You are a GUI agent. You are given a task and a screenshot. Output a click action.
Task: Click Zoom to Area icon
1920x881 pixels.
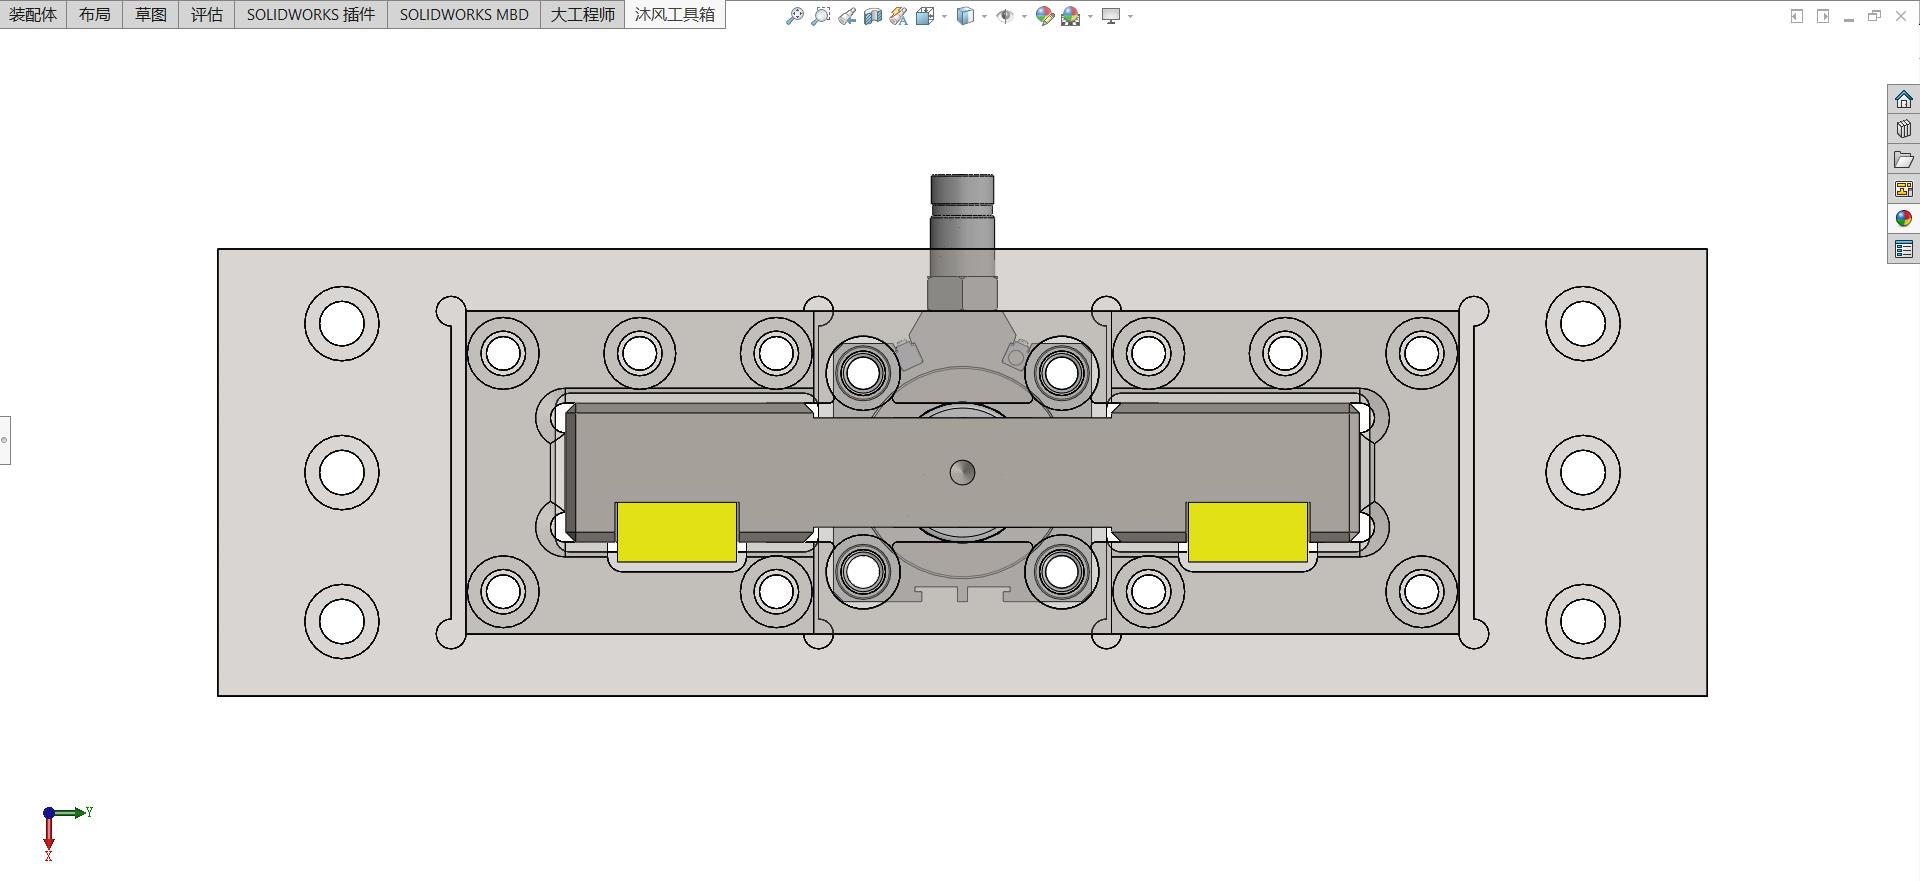click(x=821, y=16)
